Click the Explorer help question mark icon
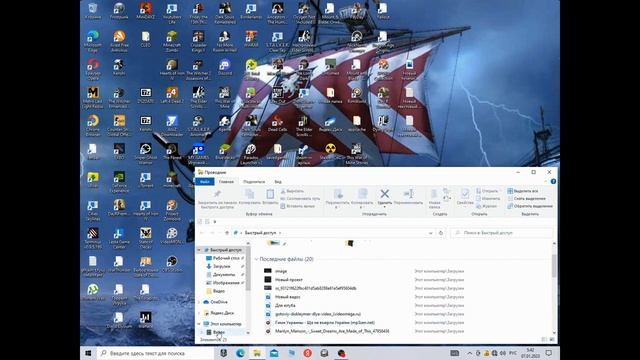This screenshot has width=640, height=360. point(553,182)
